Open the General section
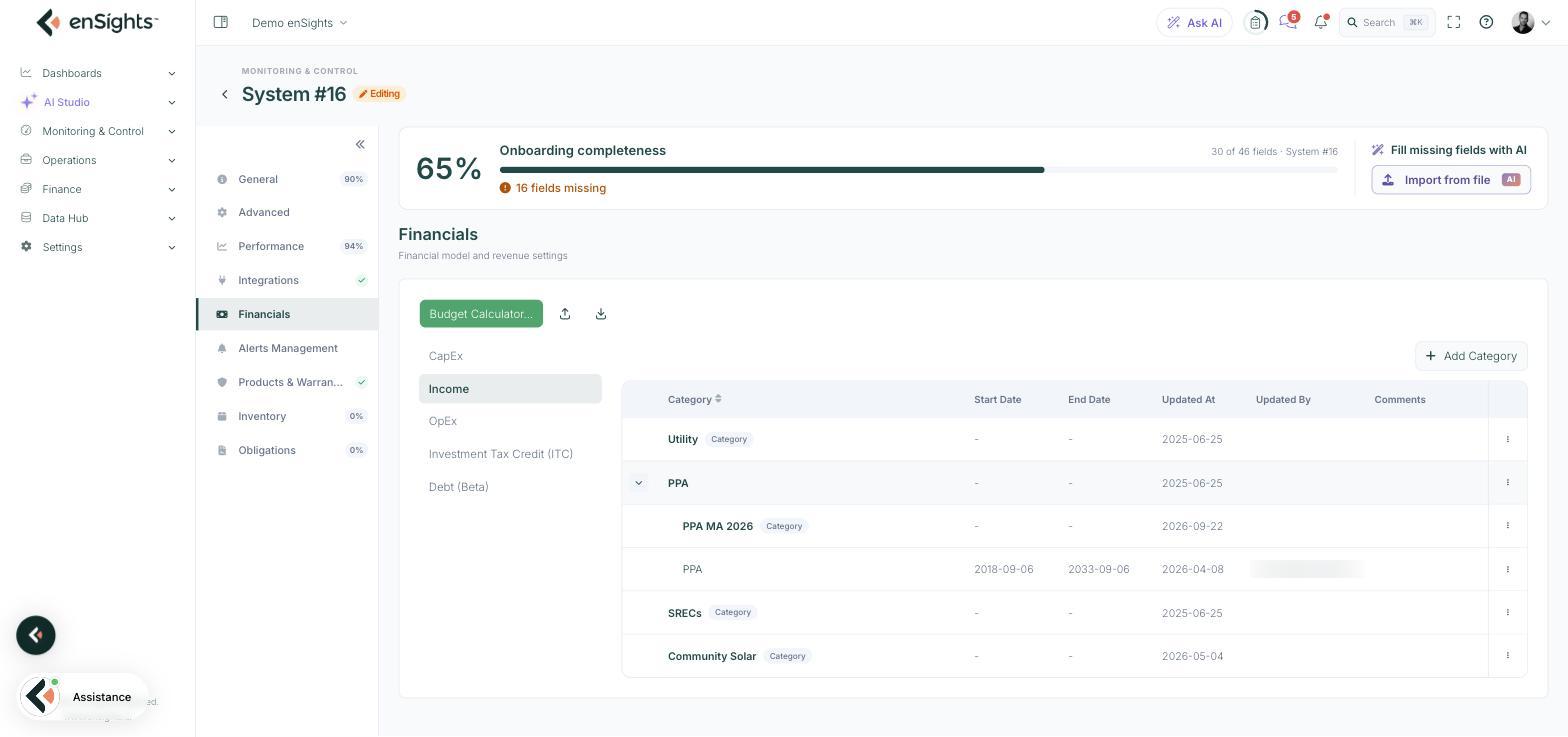Viewport: 1568px width, 737px height. click(288, 179)
